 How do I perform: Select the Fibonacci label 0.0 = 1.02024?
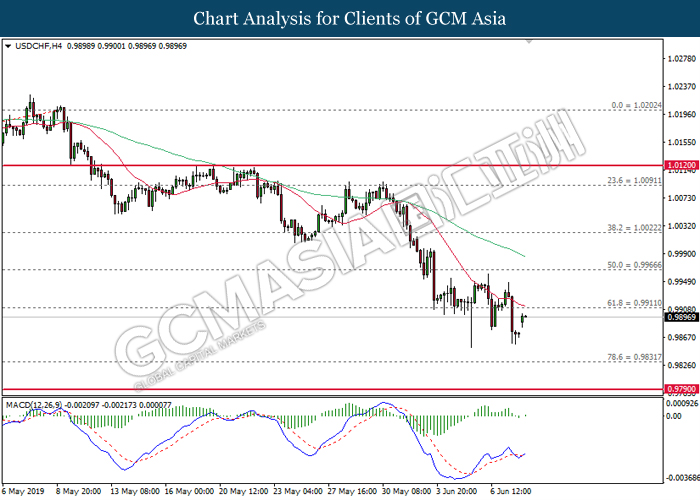(636, 105)
